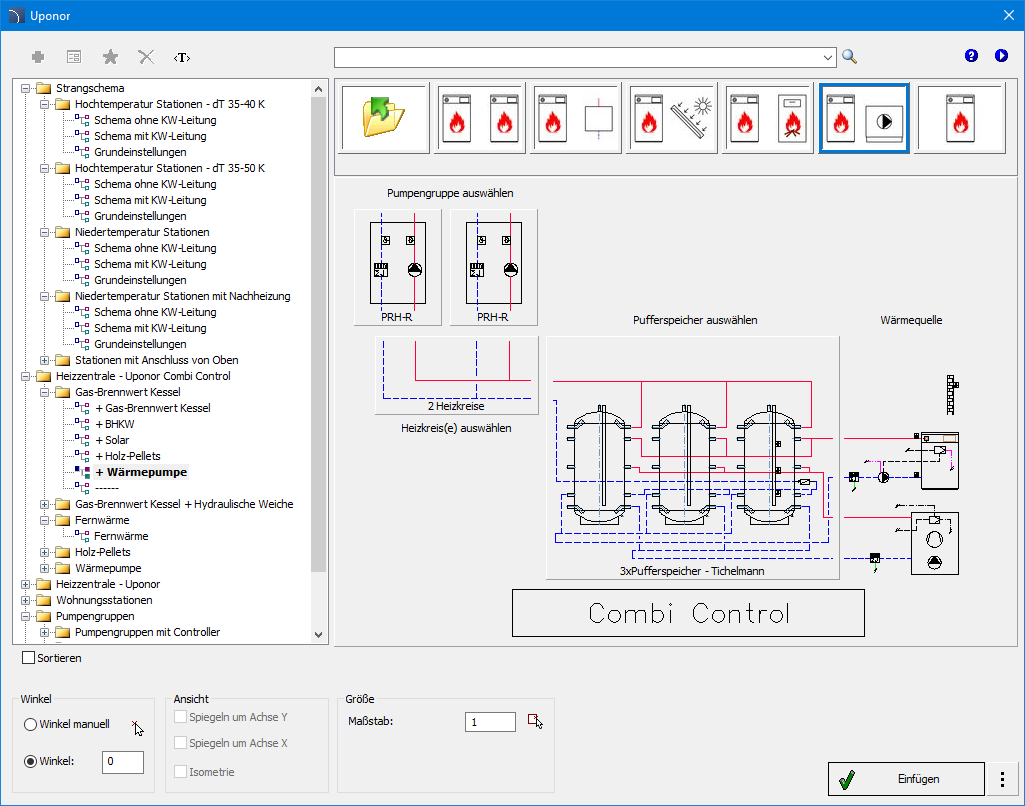Click the pick-scale icon beside Maßstab

coord(535,721)
